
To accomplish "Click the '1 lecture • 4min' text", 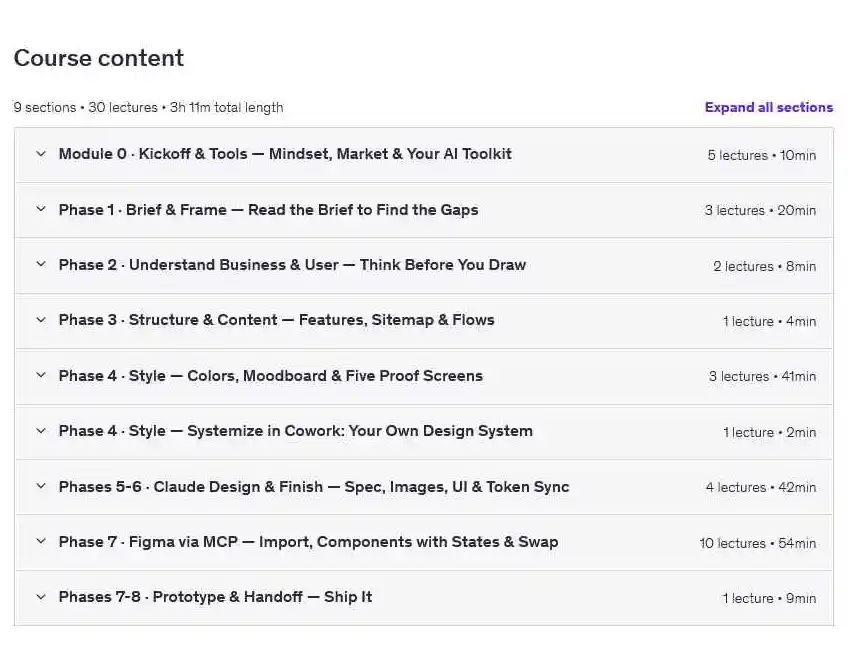I will click(769, 321).
